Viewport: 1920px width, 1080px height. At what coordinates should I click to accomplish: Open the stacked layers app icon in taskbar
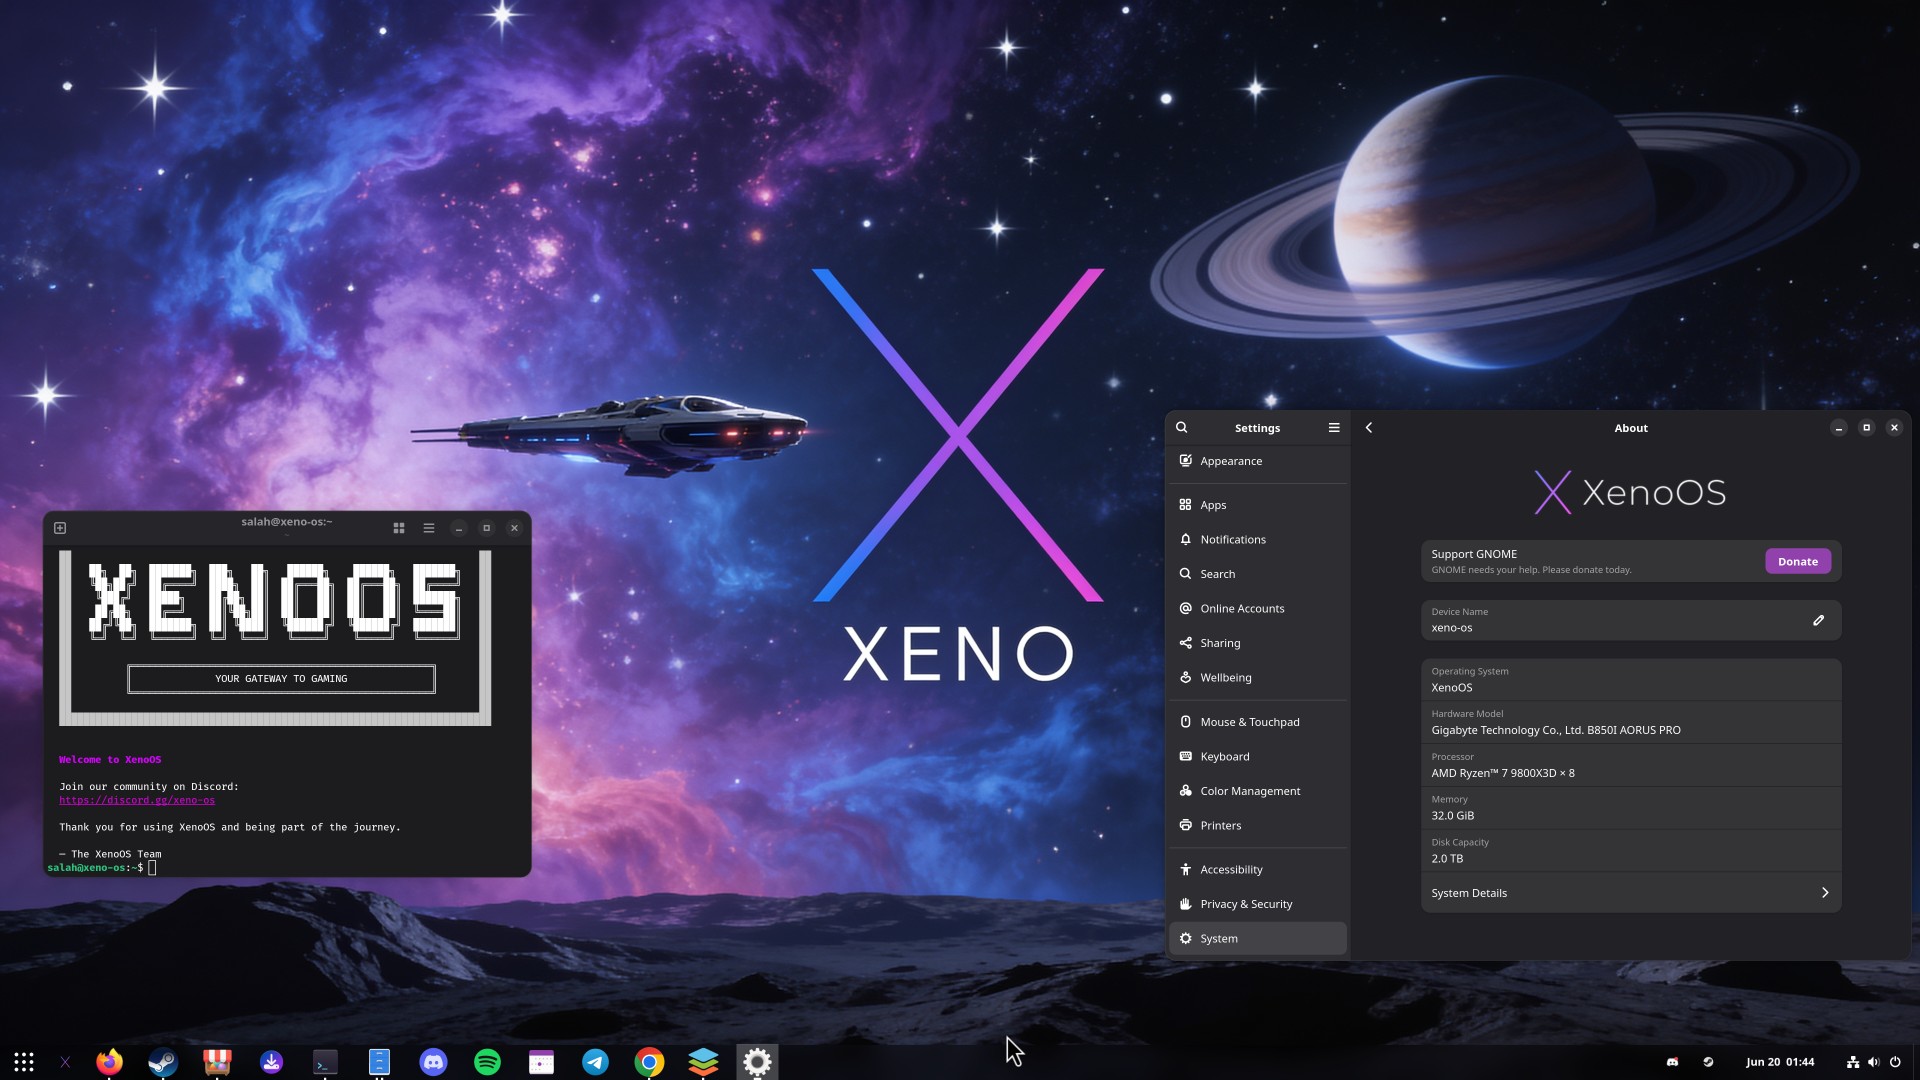tap(703, 1062)
